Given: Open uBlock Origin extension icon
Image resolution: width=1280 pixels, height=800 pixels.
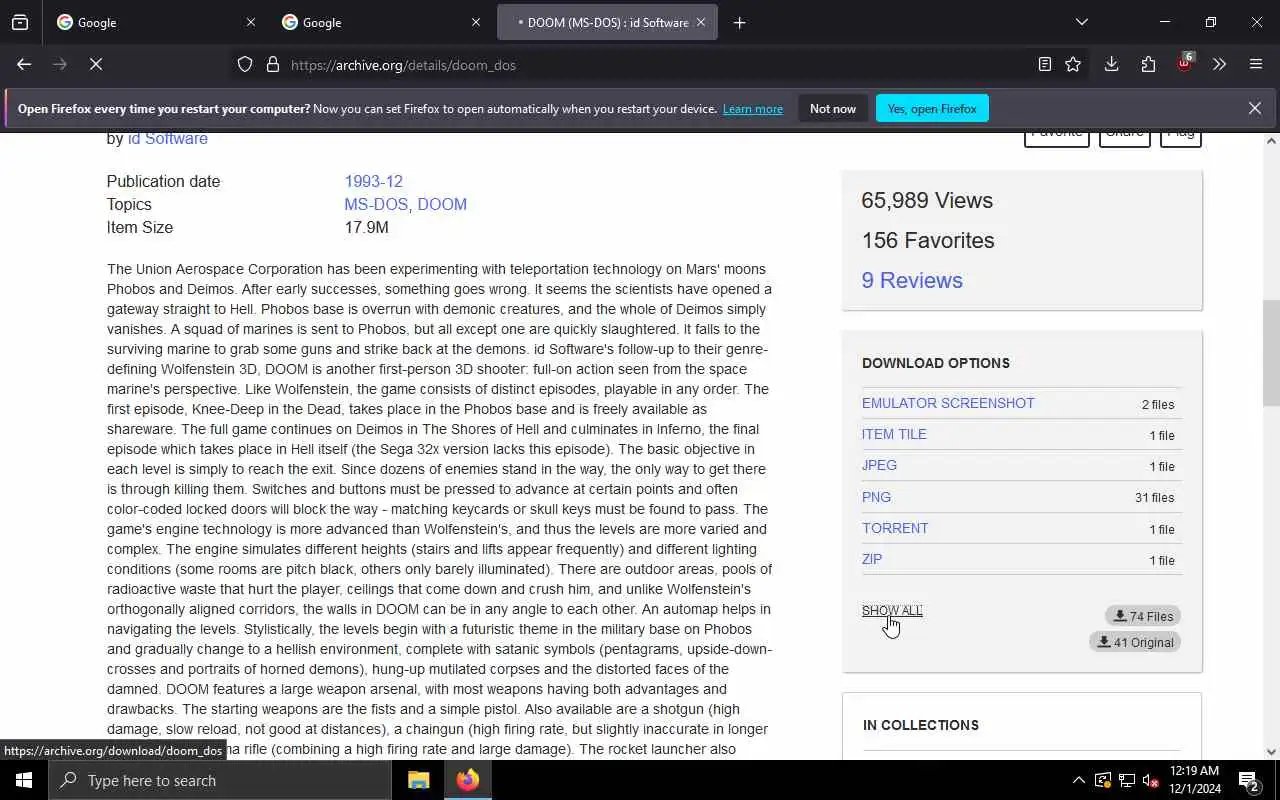Looking at the screenshot, I should 1184,64.
